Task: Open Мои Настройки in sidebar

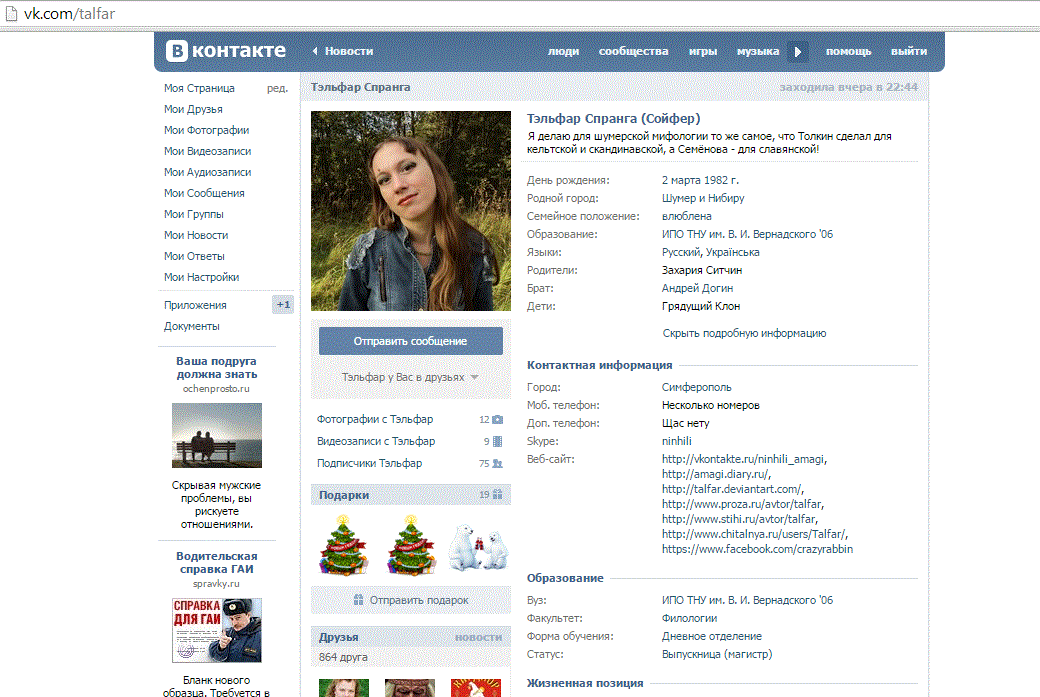Action: (x=202, y=277)
